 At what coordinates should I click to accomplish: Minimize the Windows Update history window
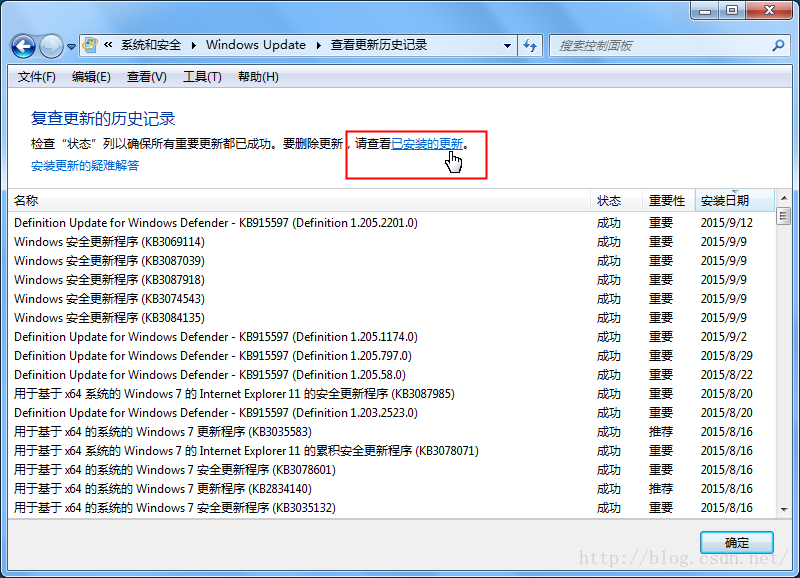(x=705, y=10)
